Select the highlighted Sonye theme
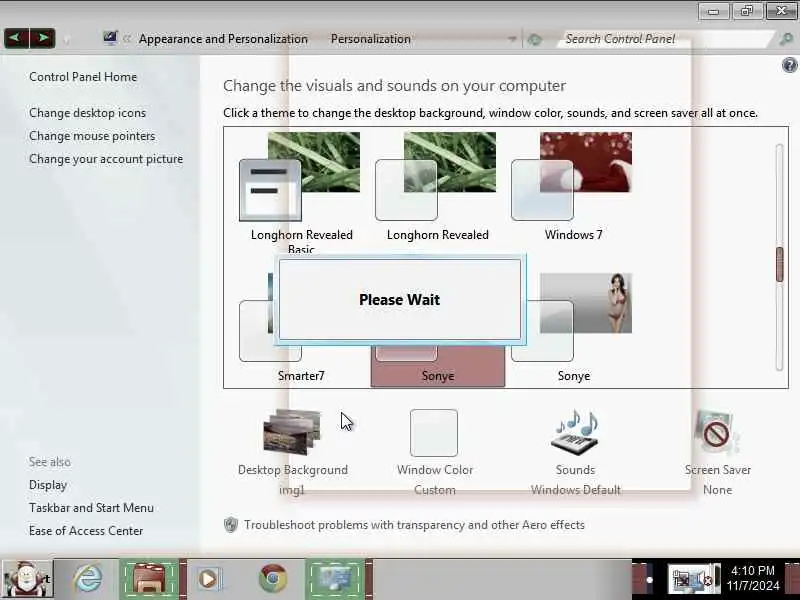Screen dimensions: 800x600 coord(438,366)
